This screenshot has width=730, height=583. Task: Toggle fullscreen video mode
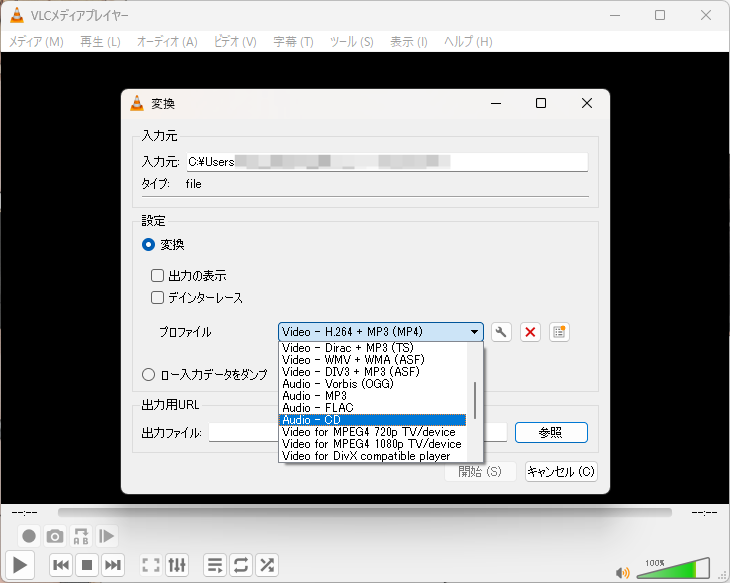tap(151, 565)
